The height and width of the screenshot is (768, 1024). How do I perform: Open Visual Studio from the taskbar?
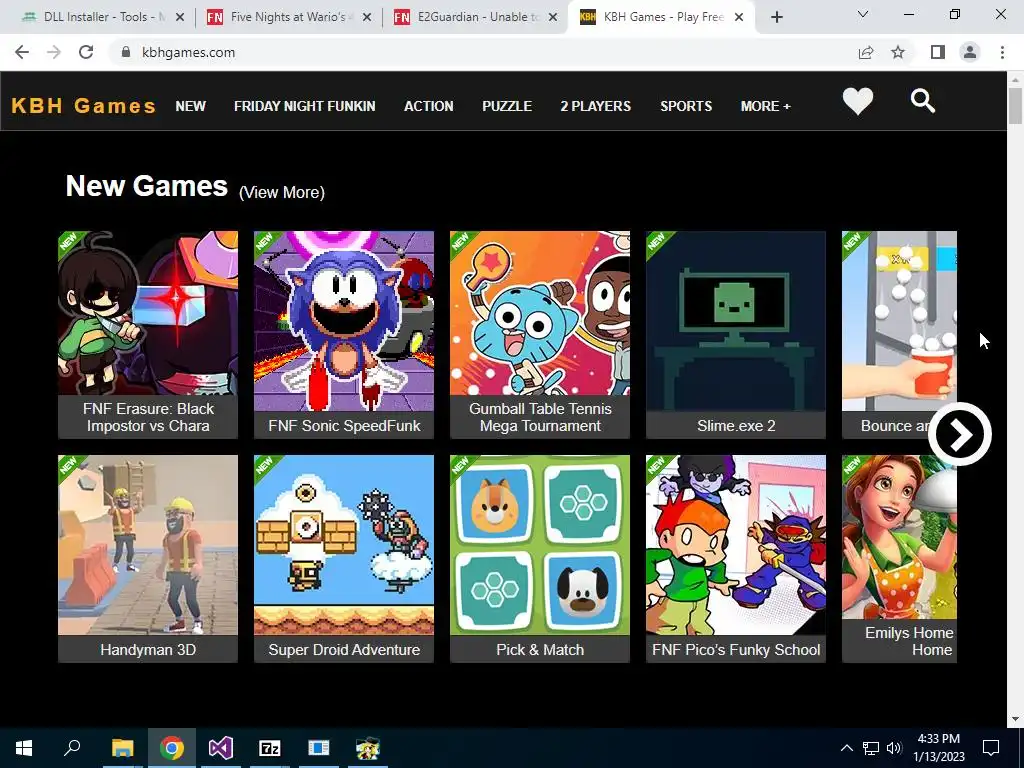pos(221,748)
